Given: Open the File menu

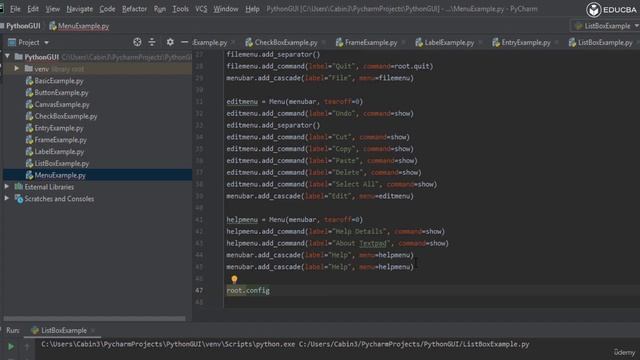Looking at the screenshot, I should click(x=15, y=9).
